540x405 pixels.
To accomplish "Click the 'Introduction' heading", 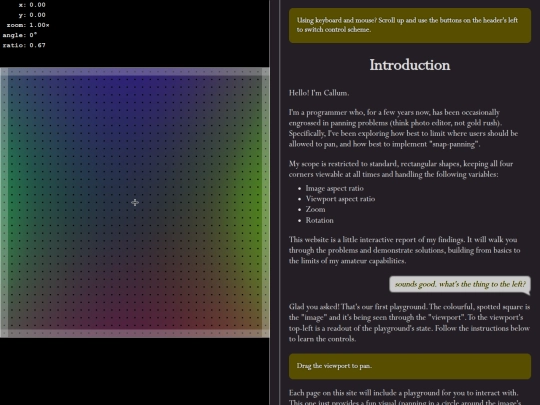I will [409, 65].
